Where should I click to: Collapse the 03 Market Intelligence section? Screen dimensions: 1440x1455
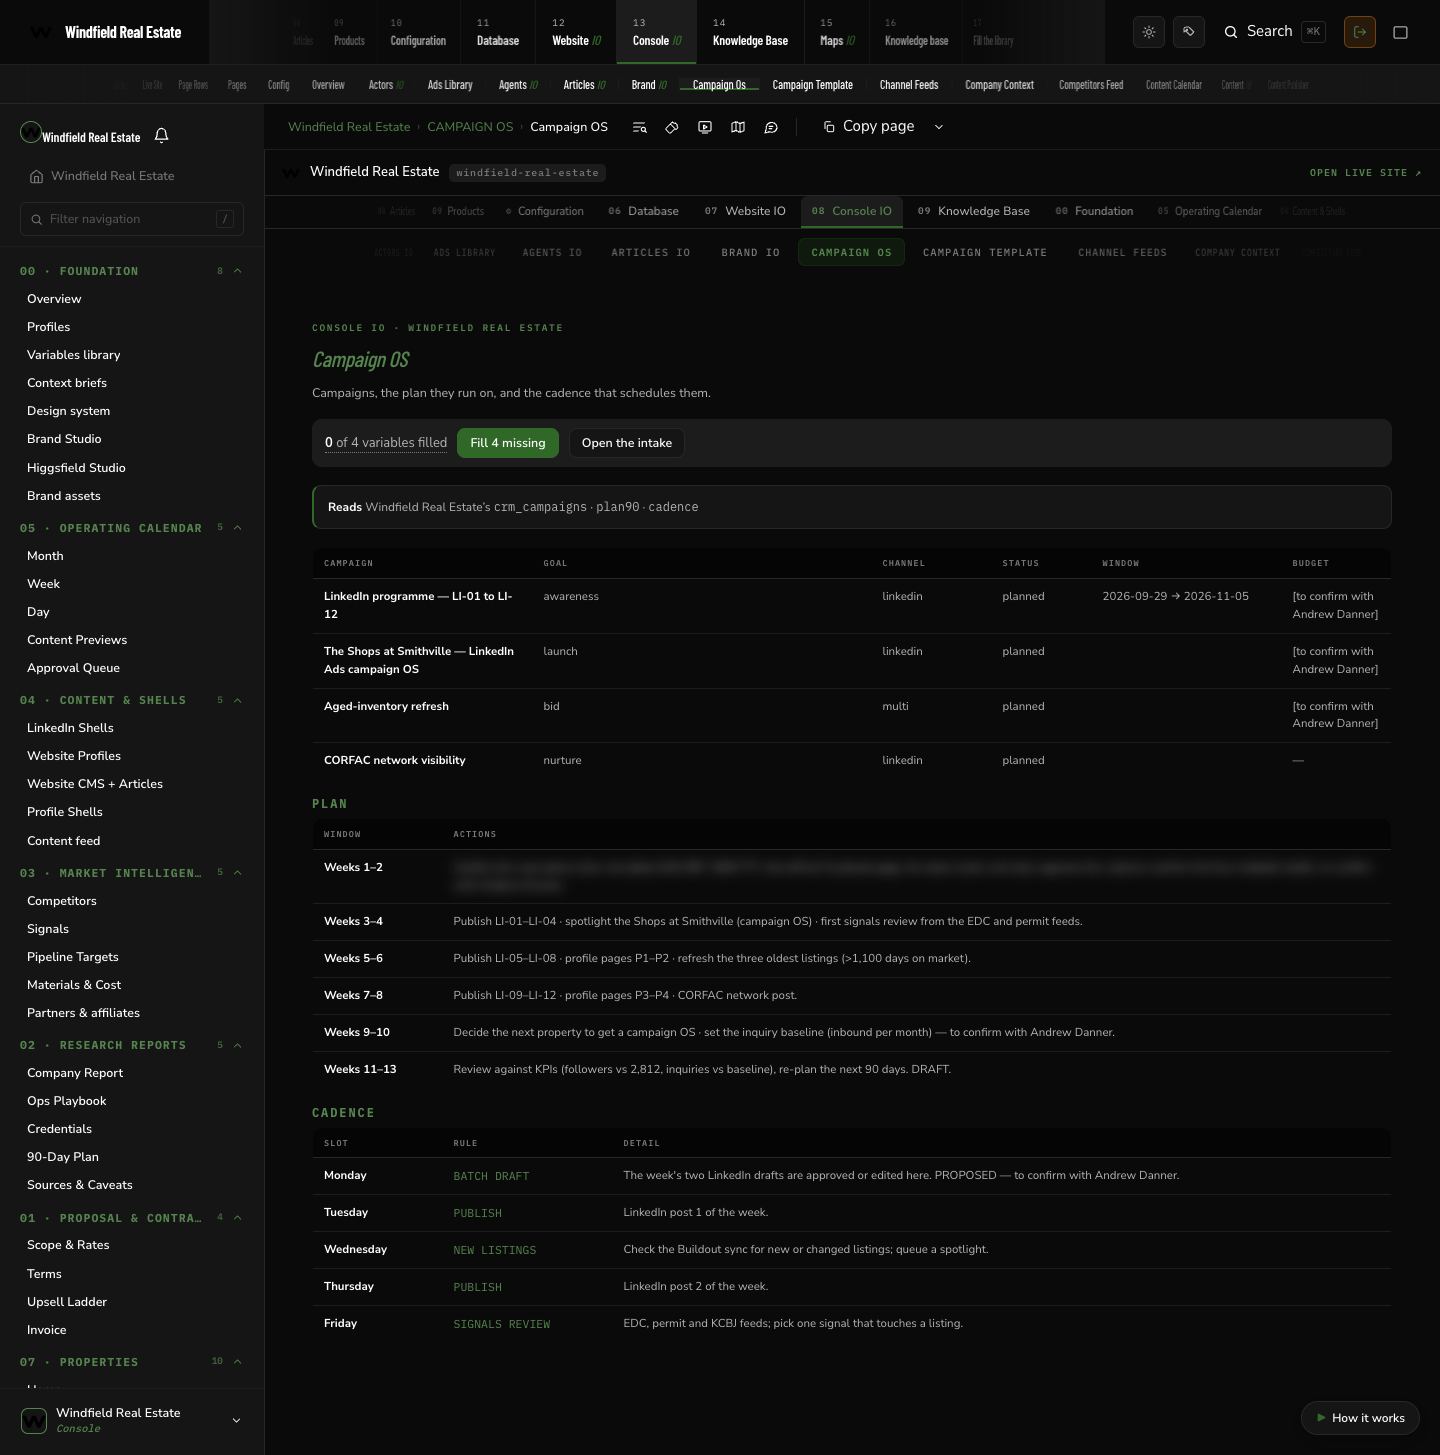pos(238,873)
